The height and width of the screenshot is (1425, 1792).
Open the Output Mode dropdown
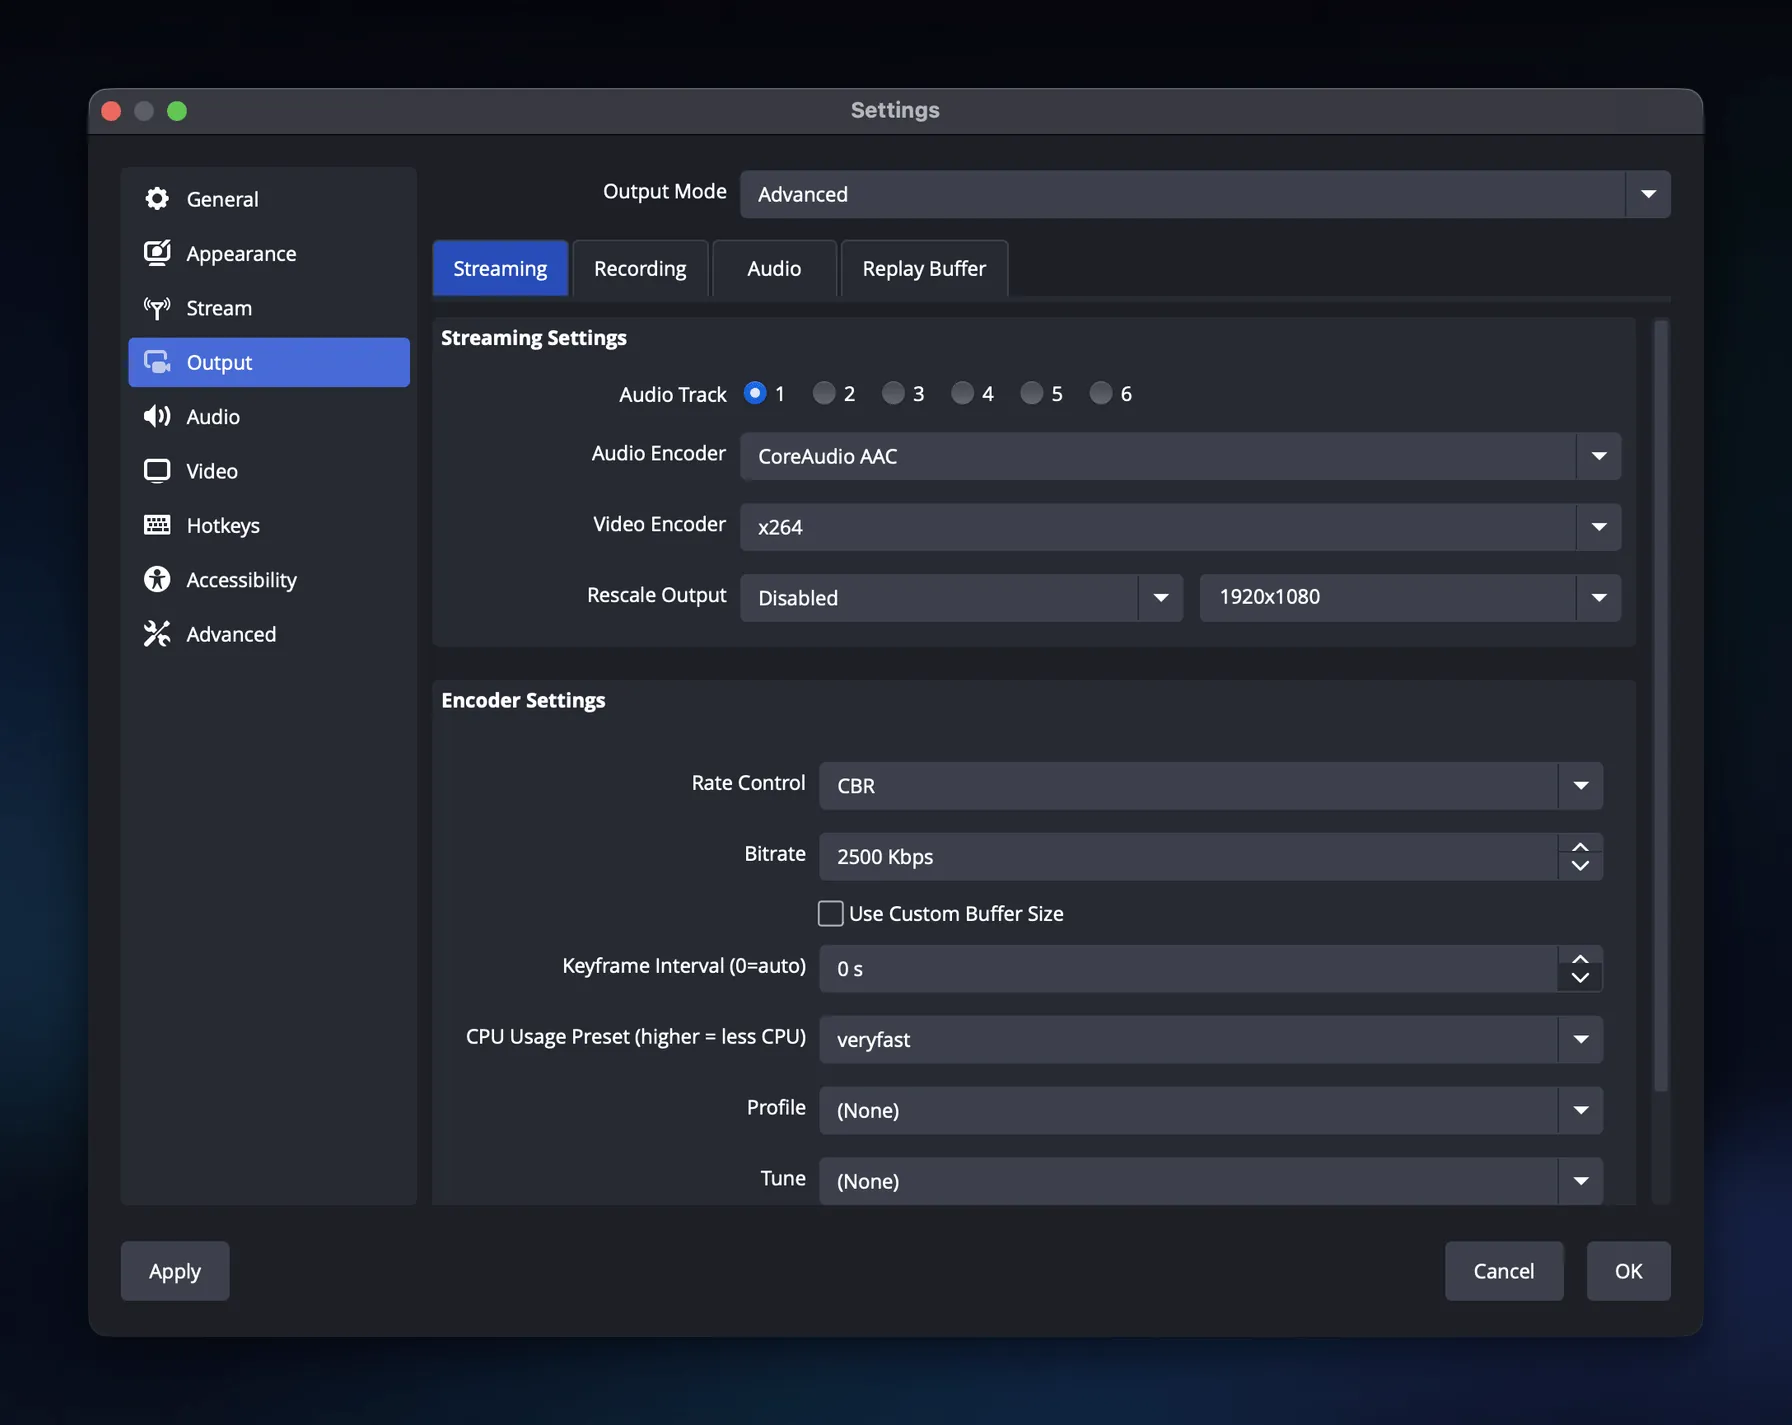(x=1205, y=194)
